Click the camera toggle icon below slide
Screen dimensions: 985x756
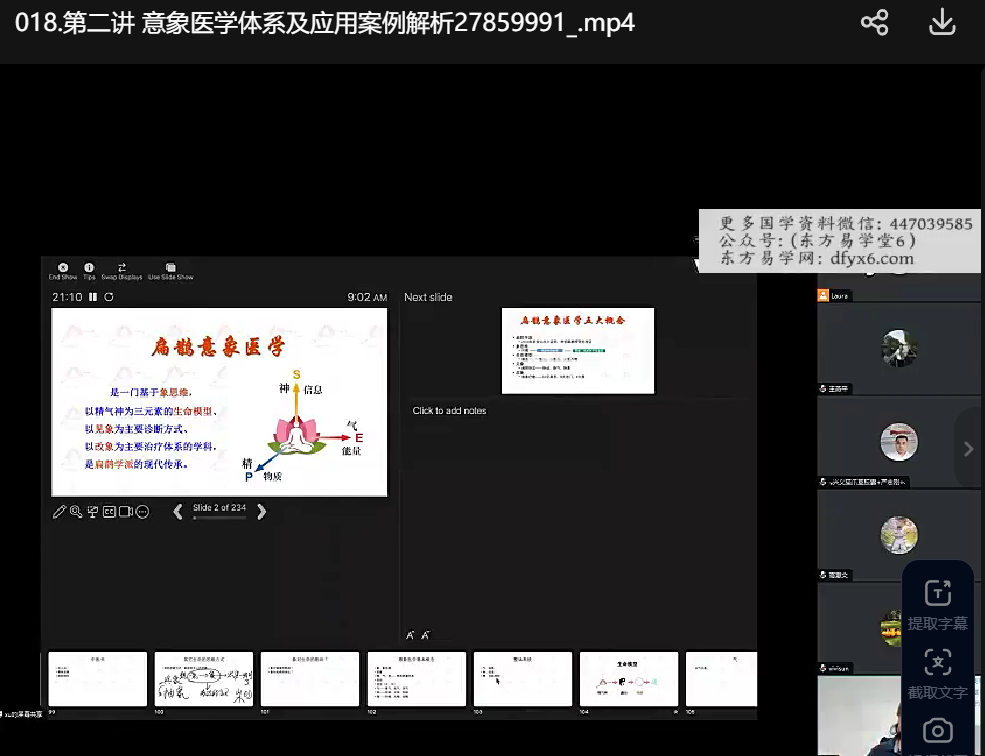click(126, 512)
